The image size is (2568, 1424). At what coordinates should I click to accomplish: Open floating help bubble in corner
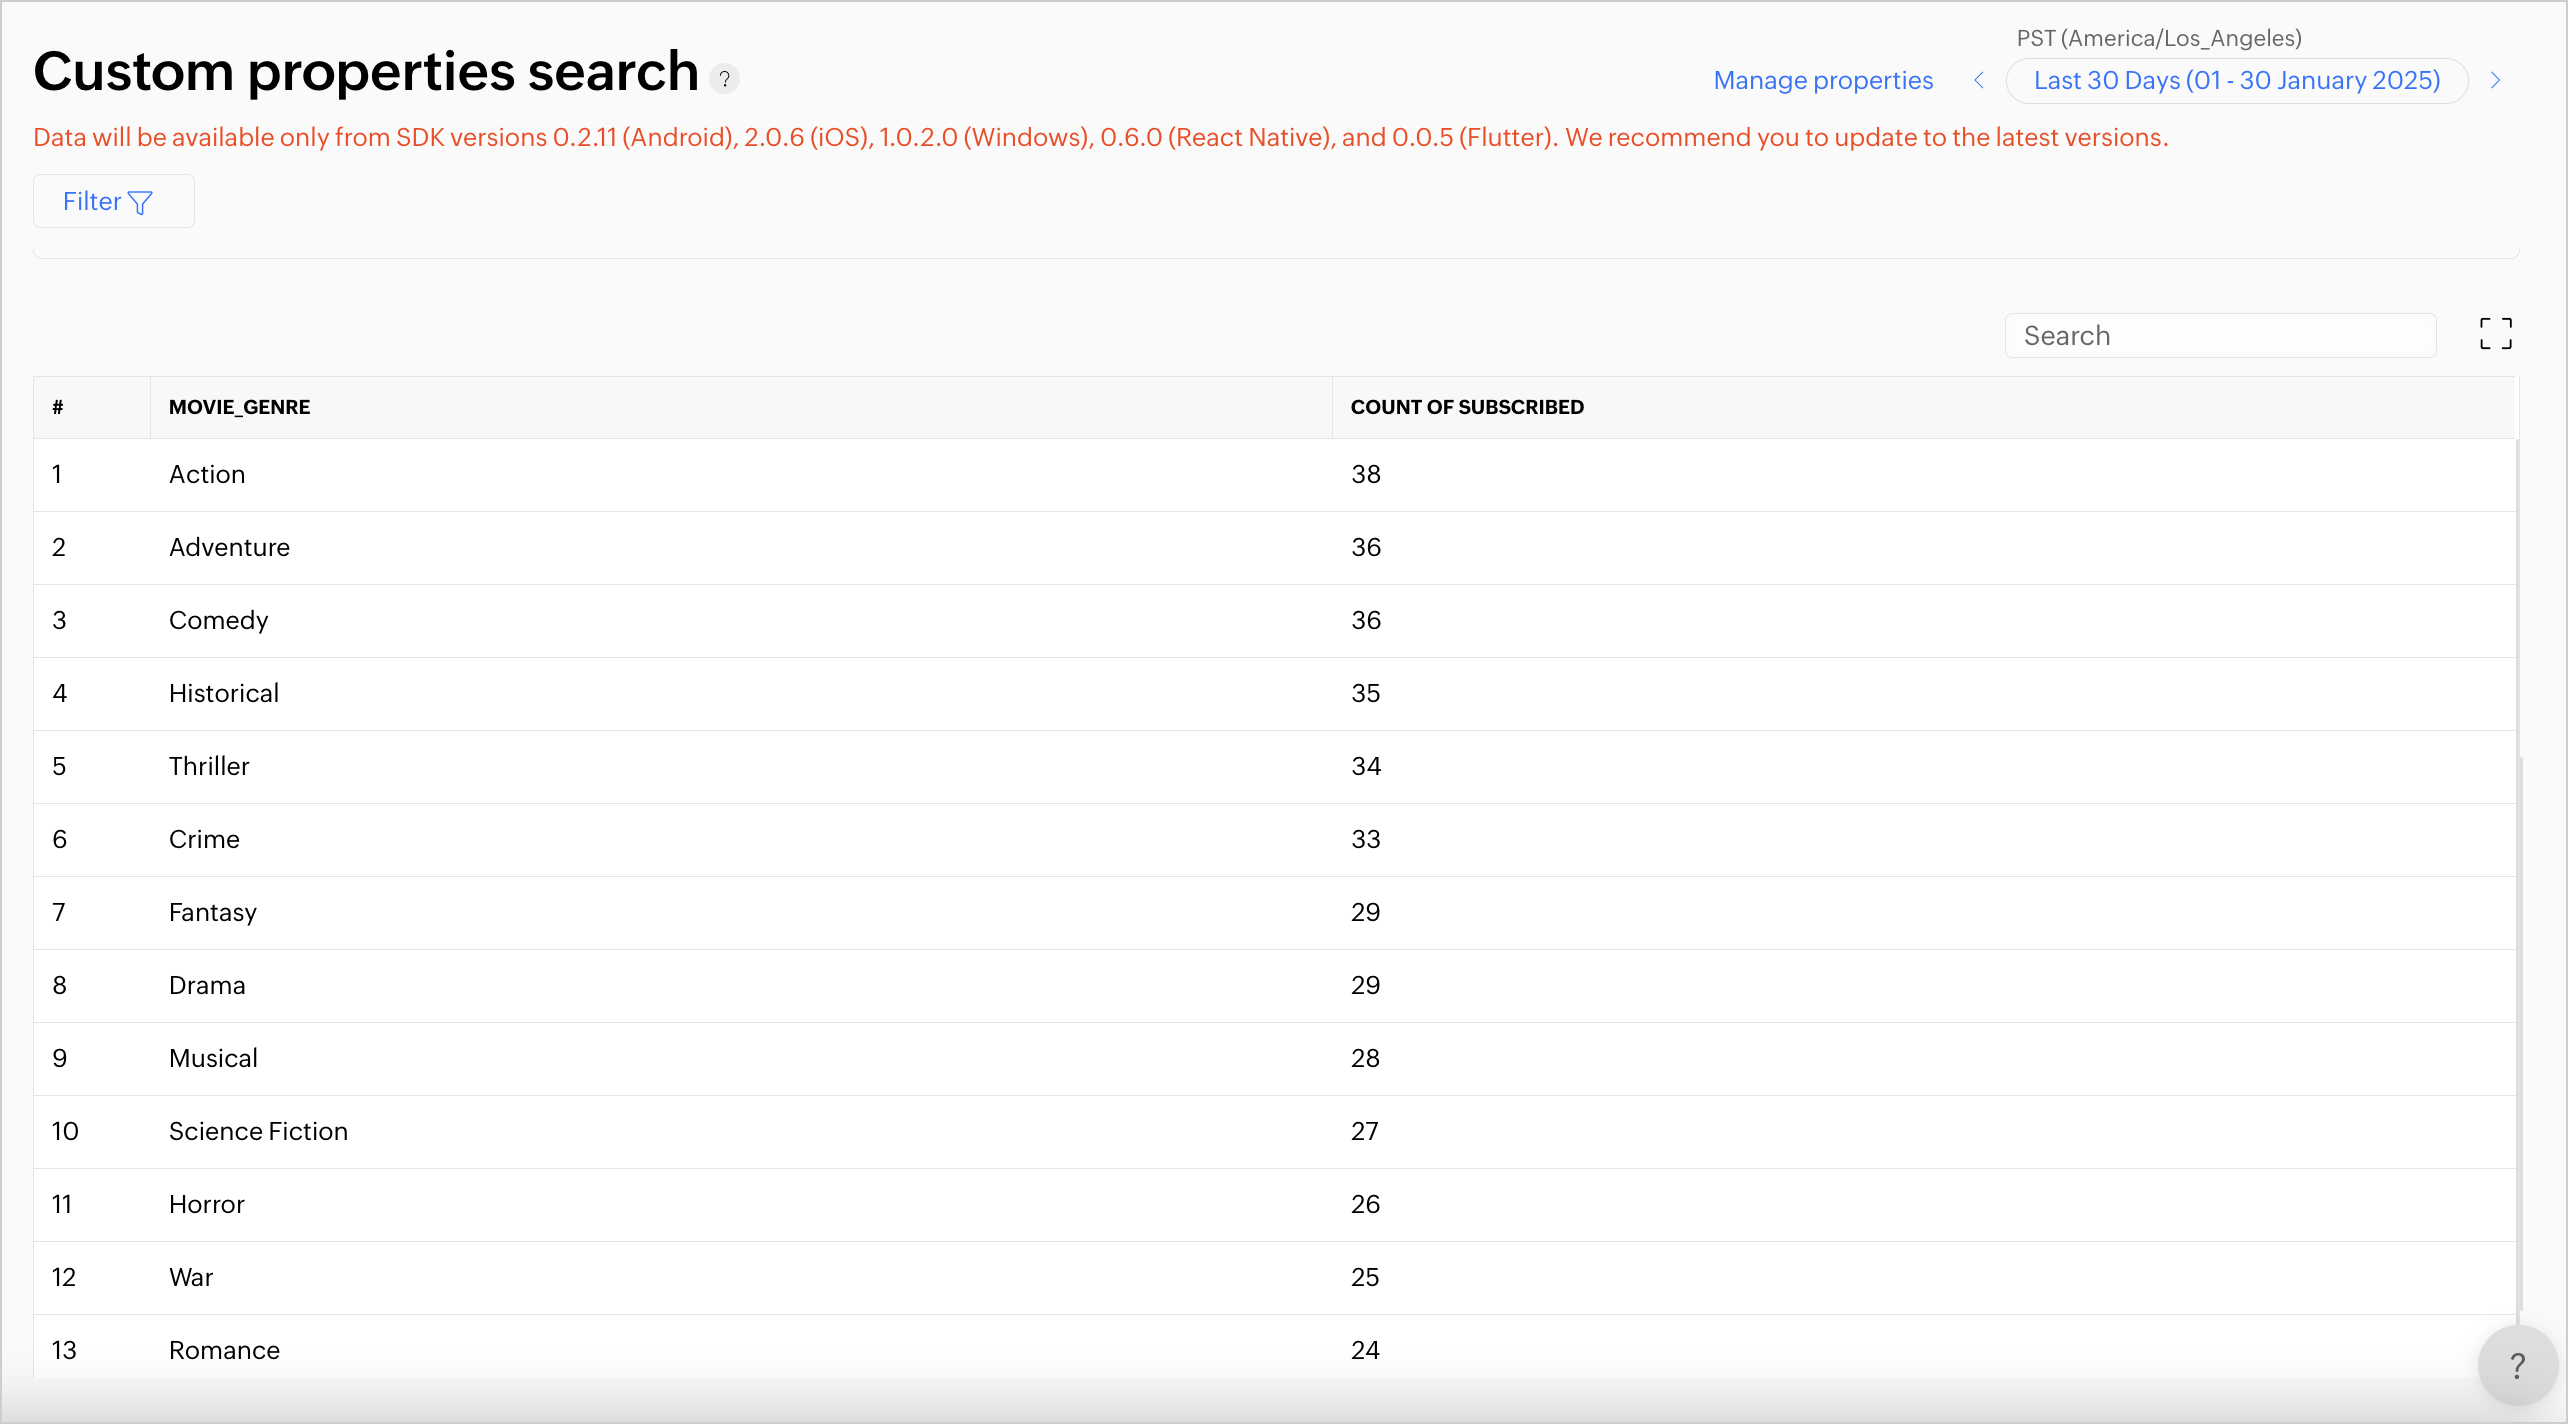click(x=2516, y=1365)
